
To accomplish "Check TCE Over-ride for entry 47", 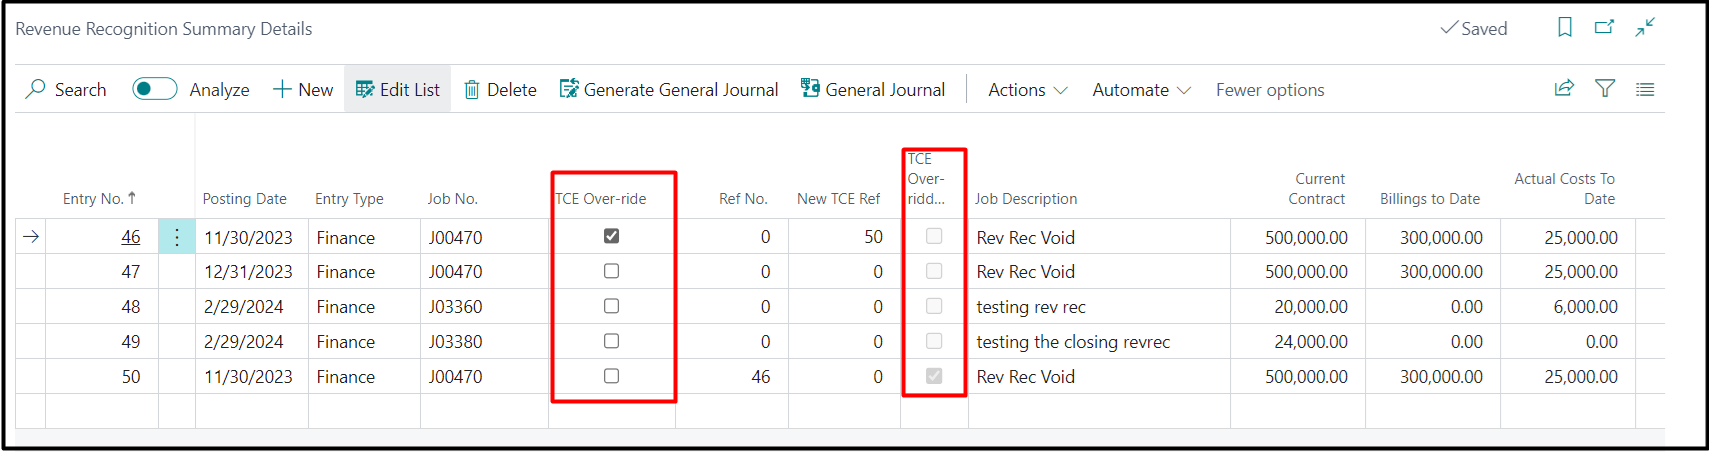I will [x=612, y=271].
